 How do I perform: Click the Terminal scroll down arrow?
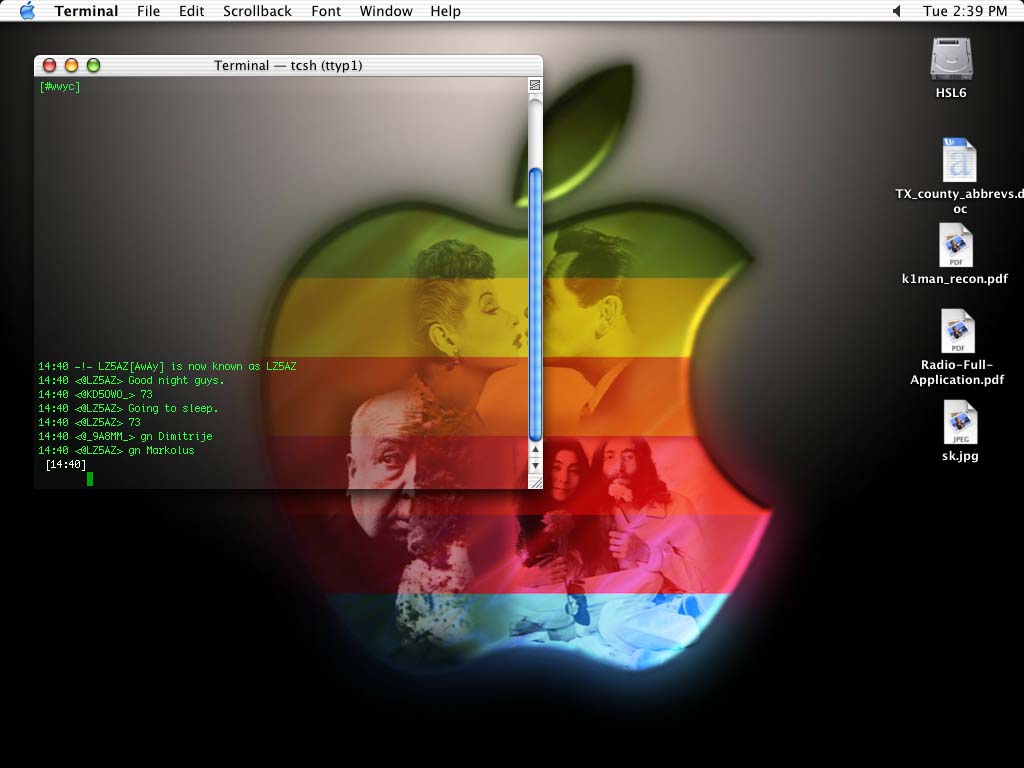pos(535,465)
